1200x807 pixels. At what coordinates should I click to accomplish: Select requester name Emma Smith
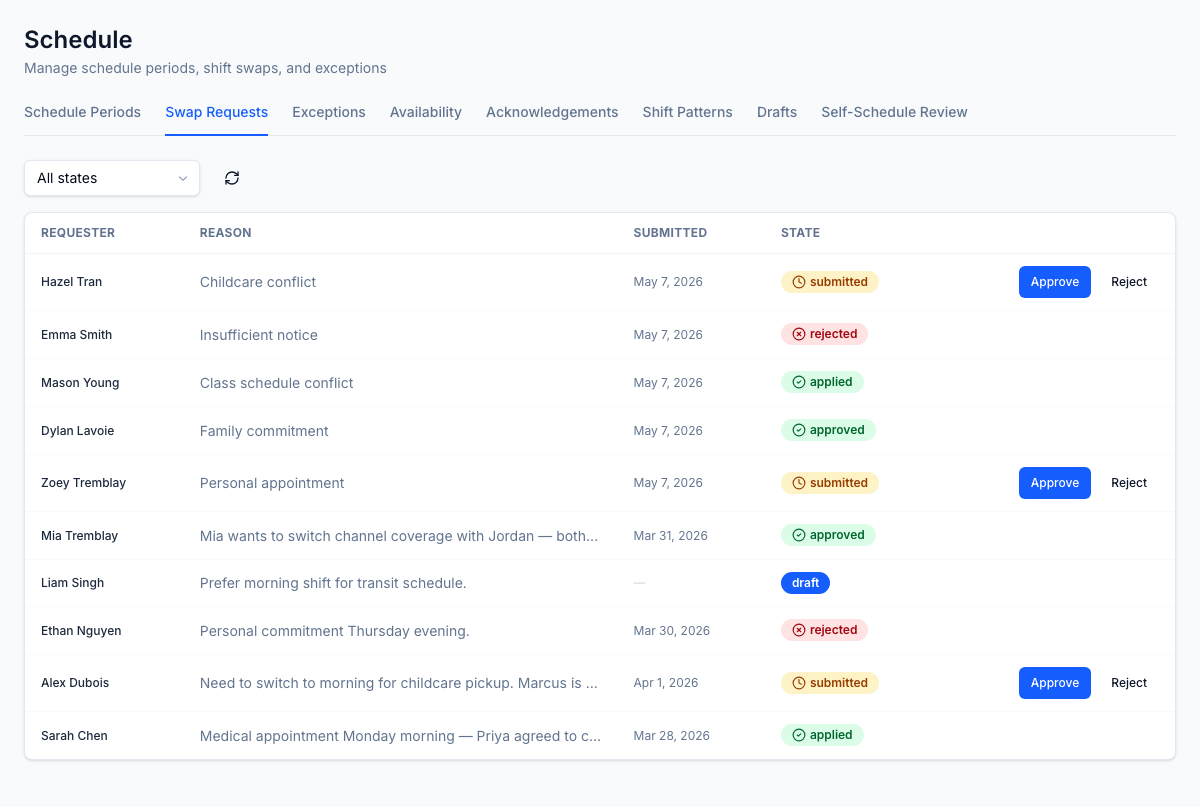click(76, 335)
